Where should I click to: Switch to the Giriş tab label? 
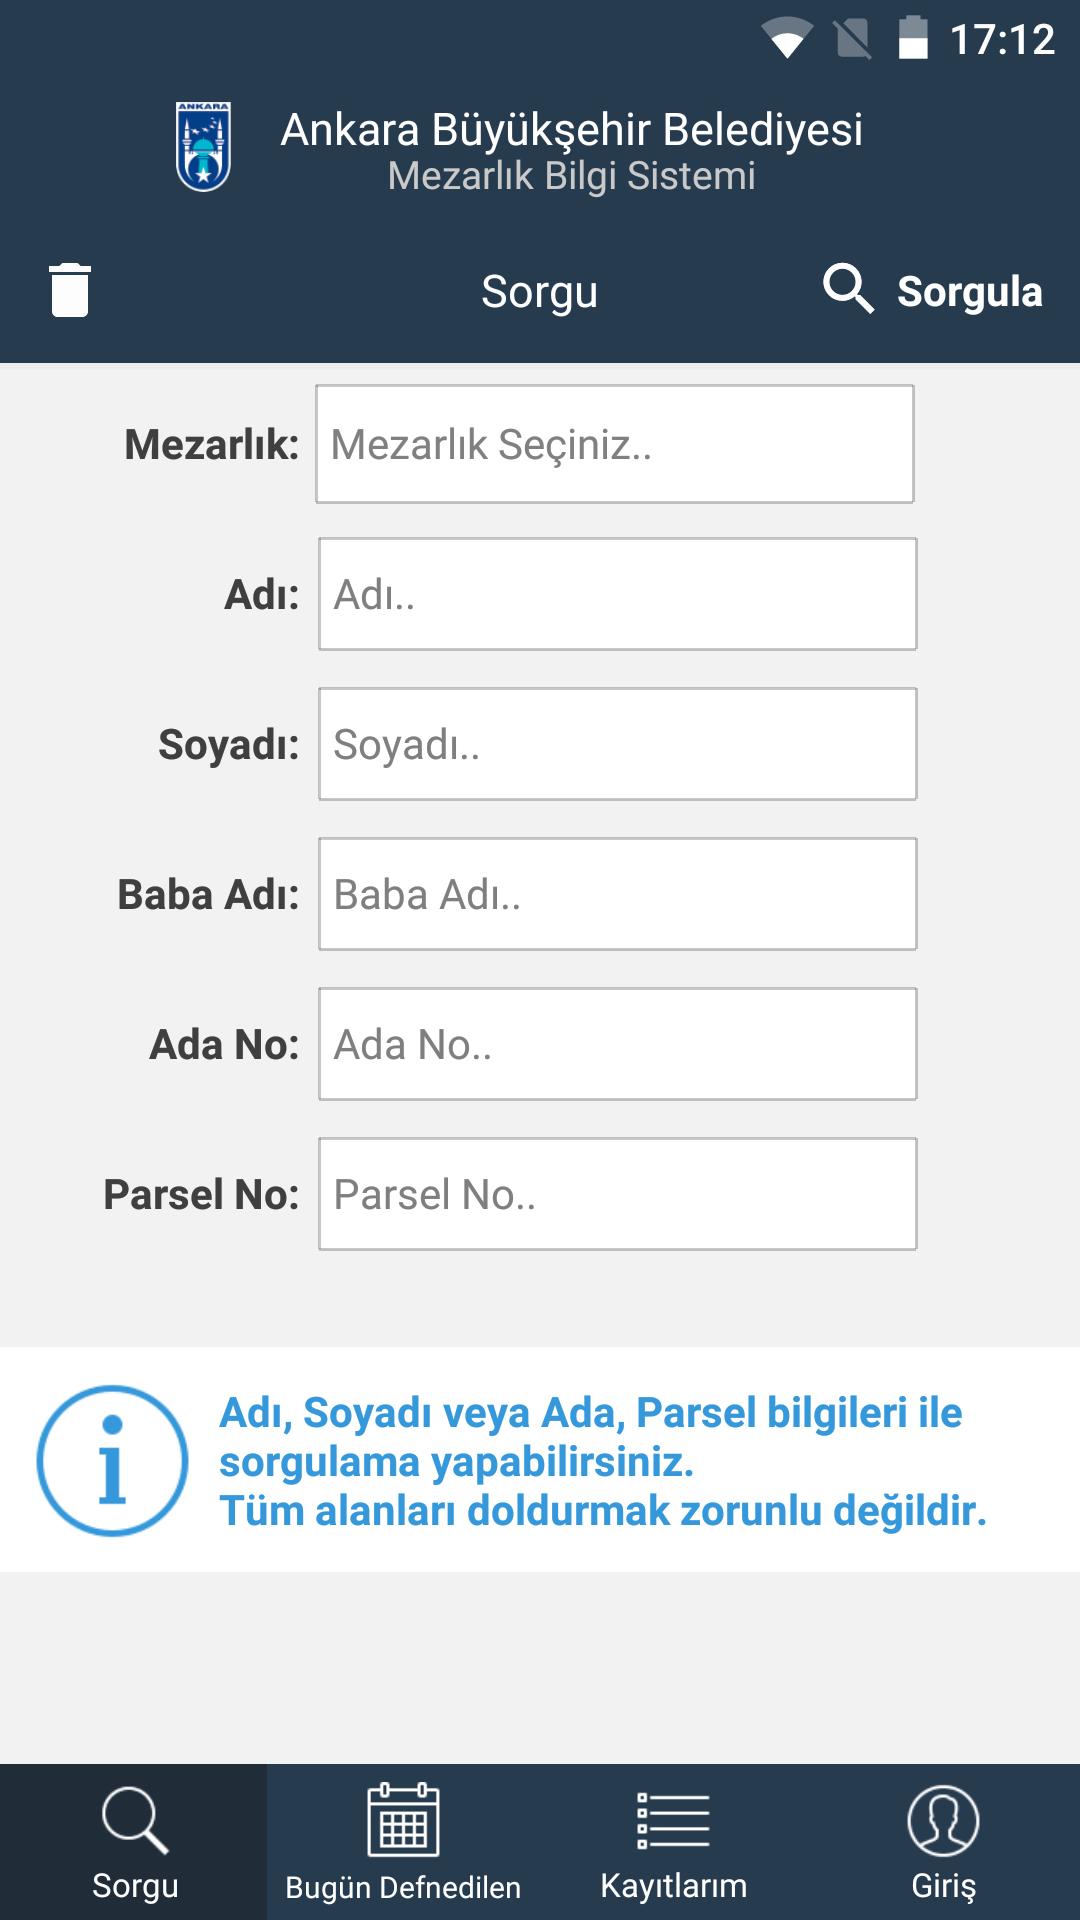click(943, 1886)
